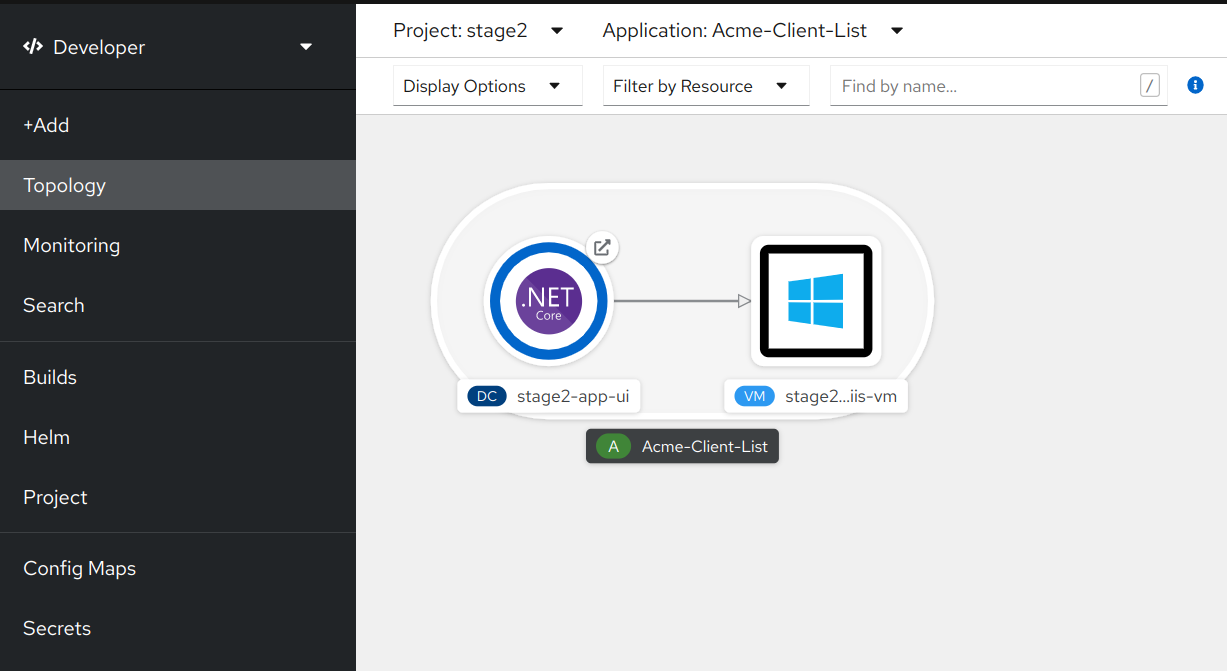The image size is (1227, 671).
Task: Open the Monitoring sidebar item
Action: click(72, 245)
